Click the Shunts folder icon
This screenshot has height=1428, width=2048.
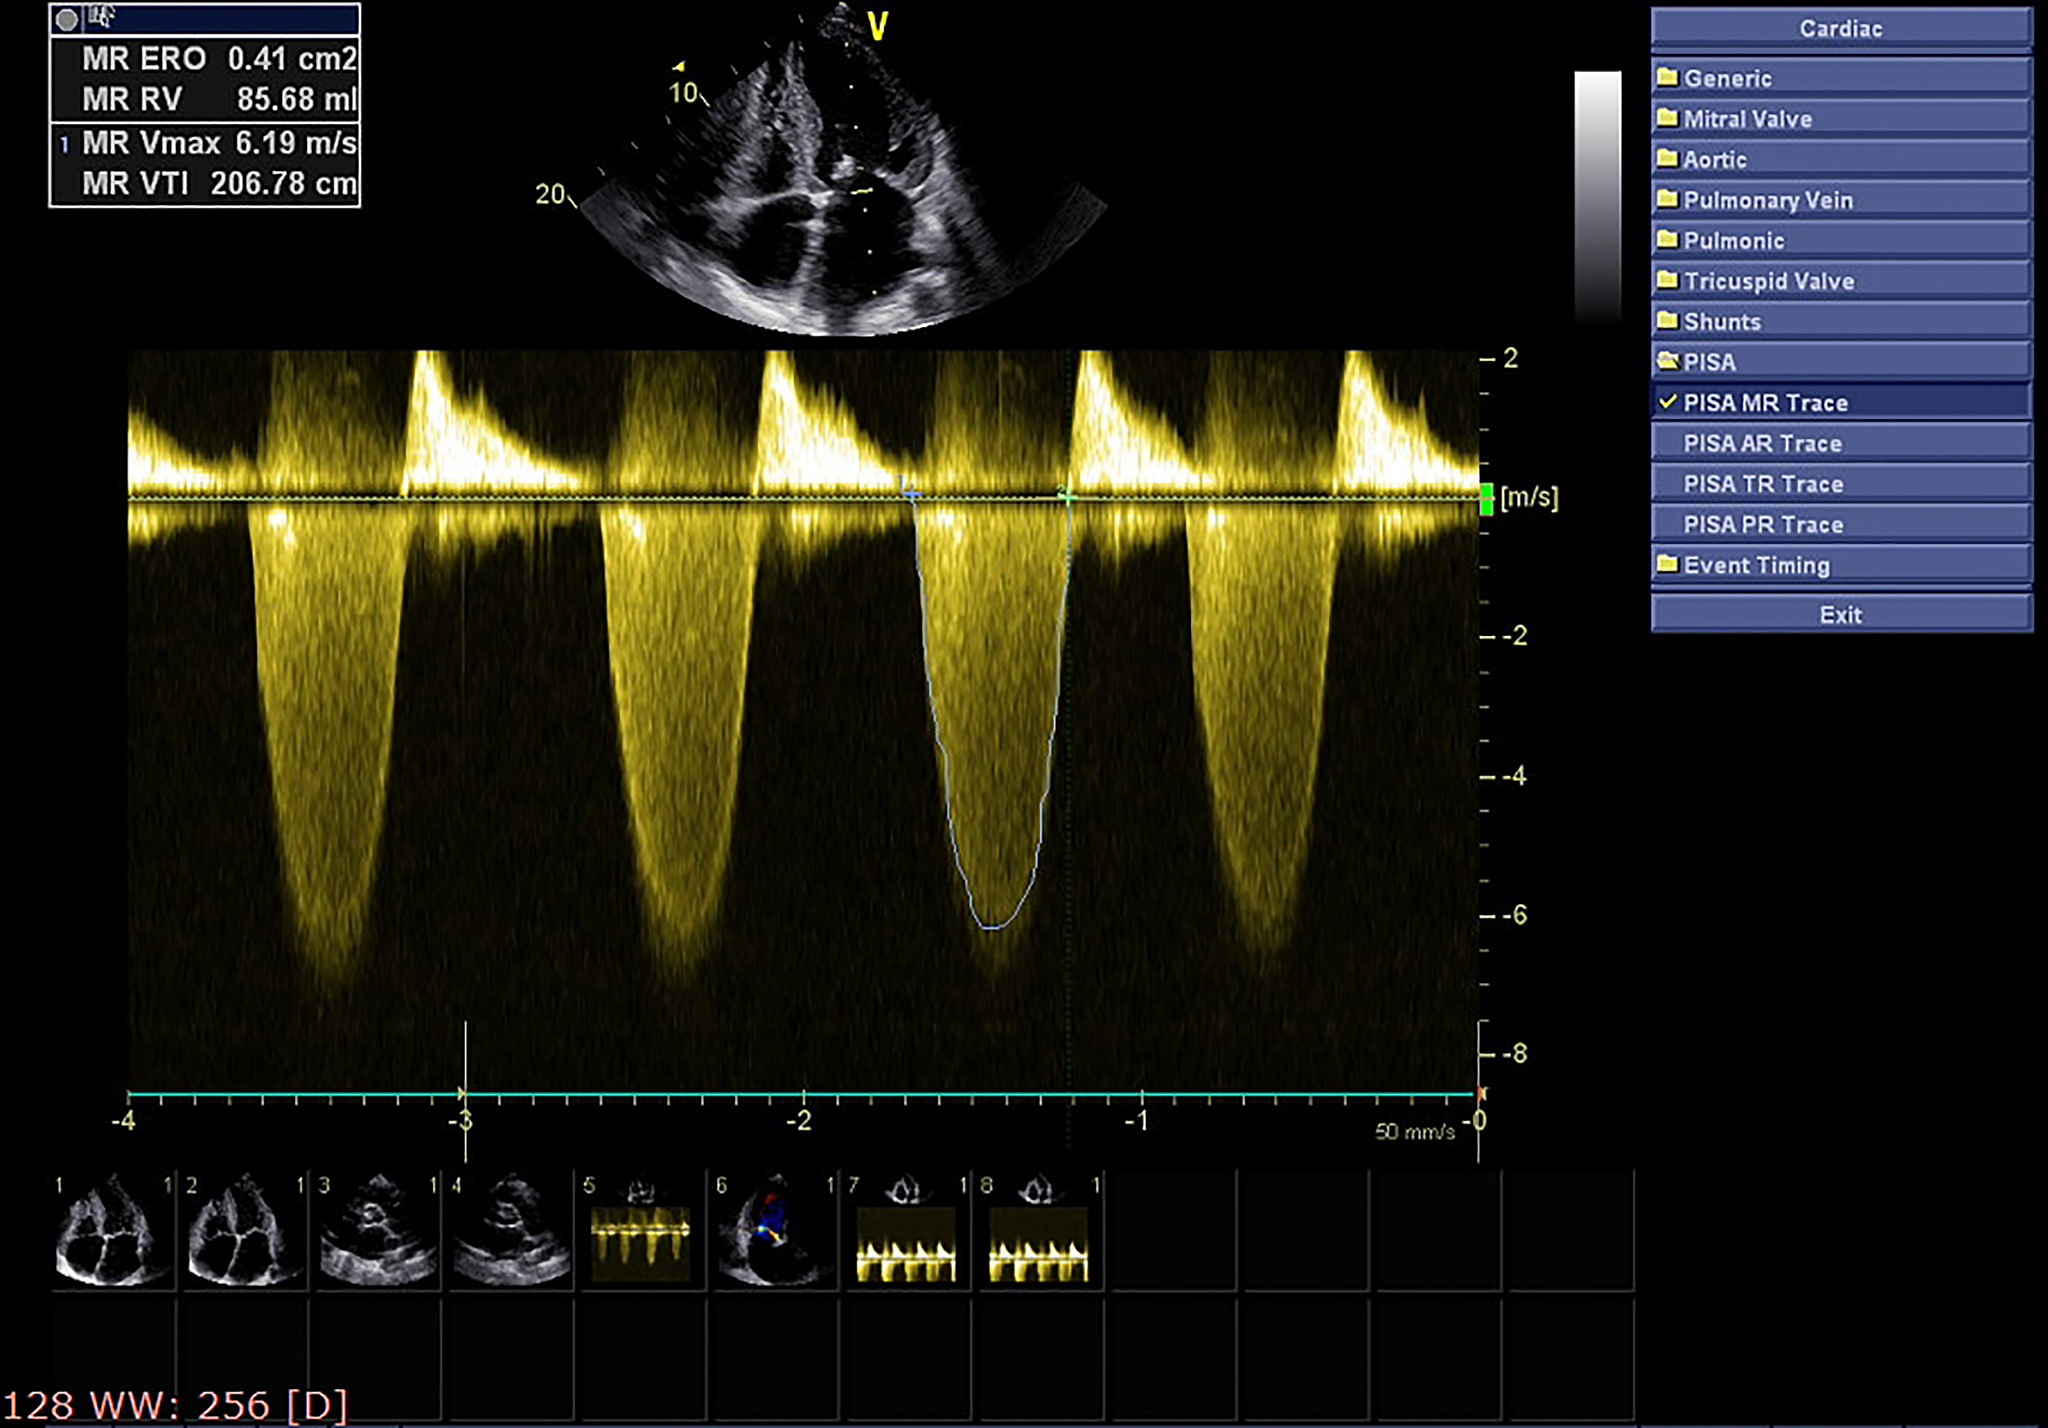1667,321
